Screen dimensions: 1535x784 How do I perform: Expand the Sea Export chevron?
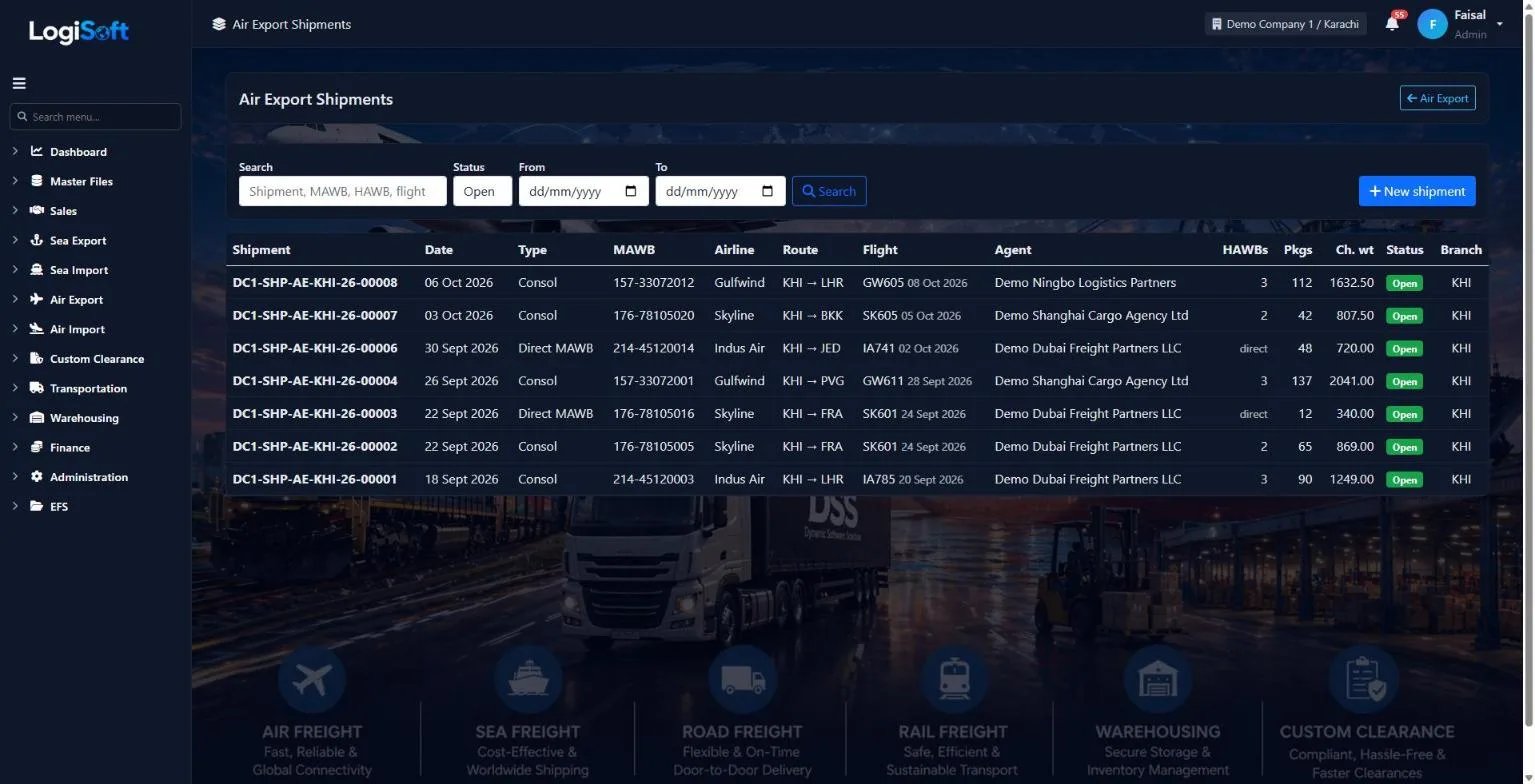point(16,240)
